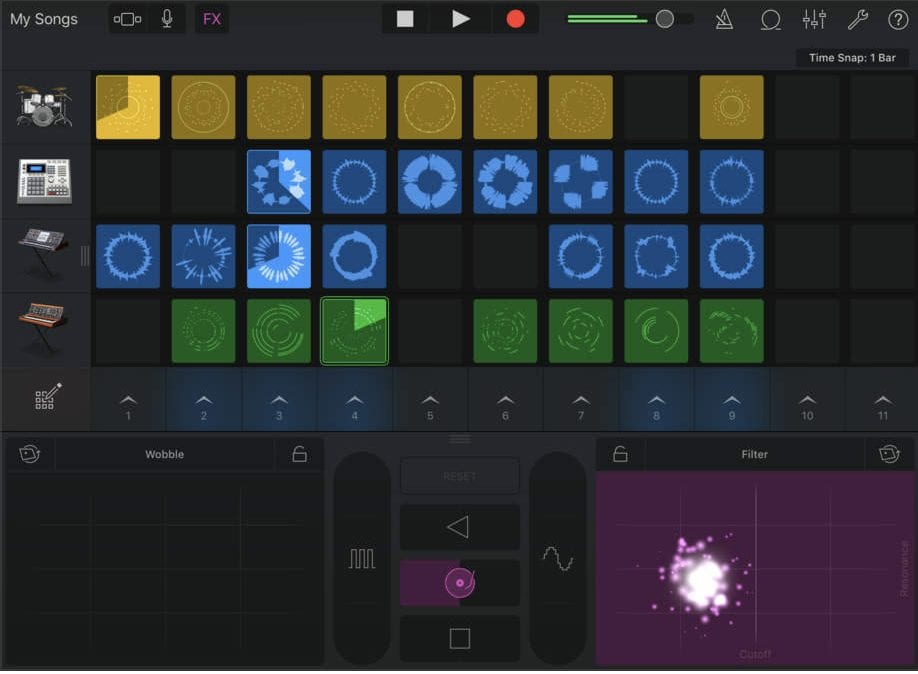Go back to My Songs
918x674 pixels.
(44, 19)
